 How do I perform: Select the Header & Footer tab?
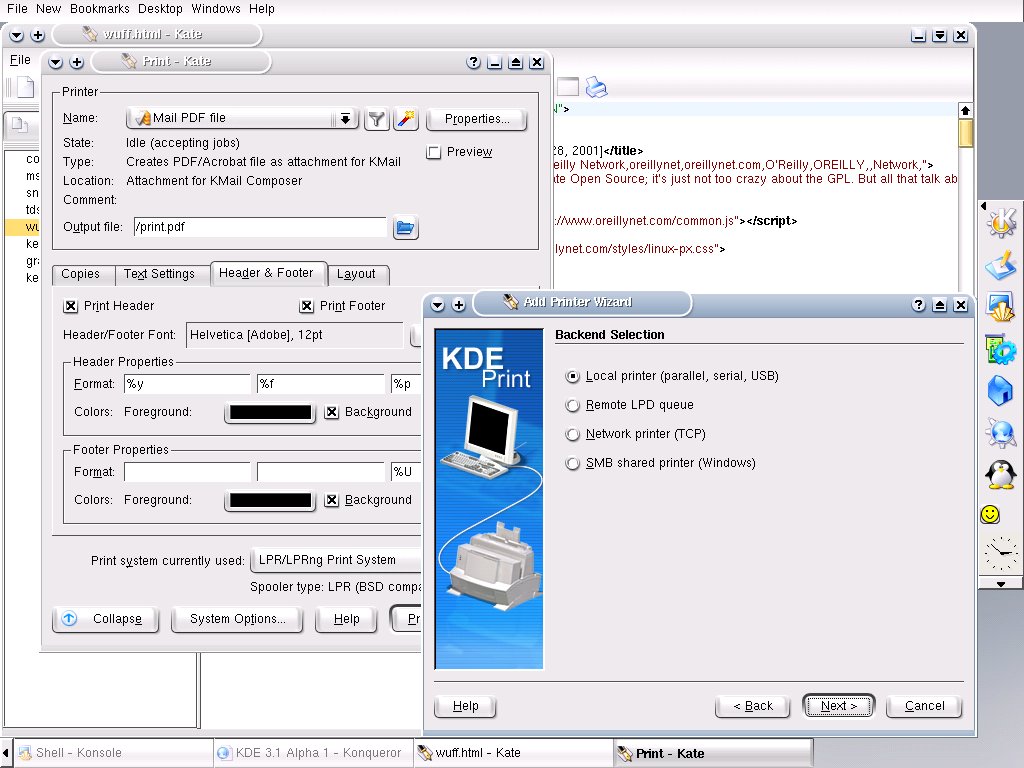tap(266, 273)
